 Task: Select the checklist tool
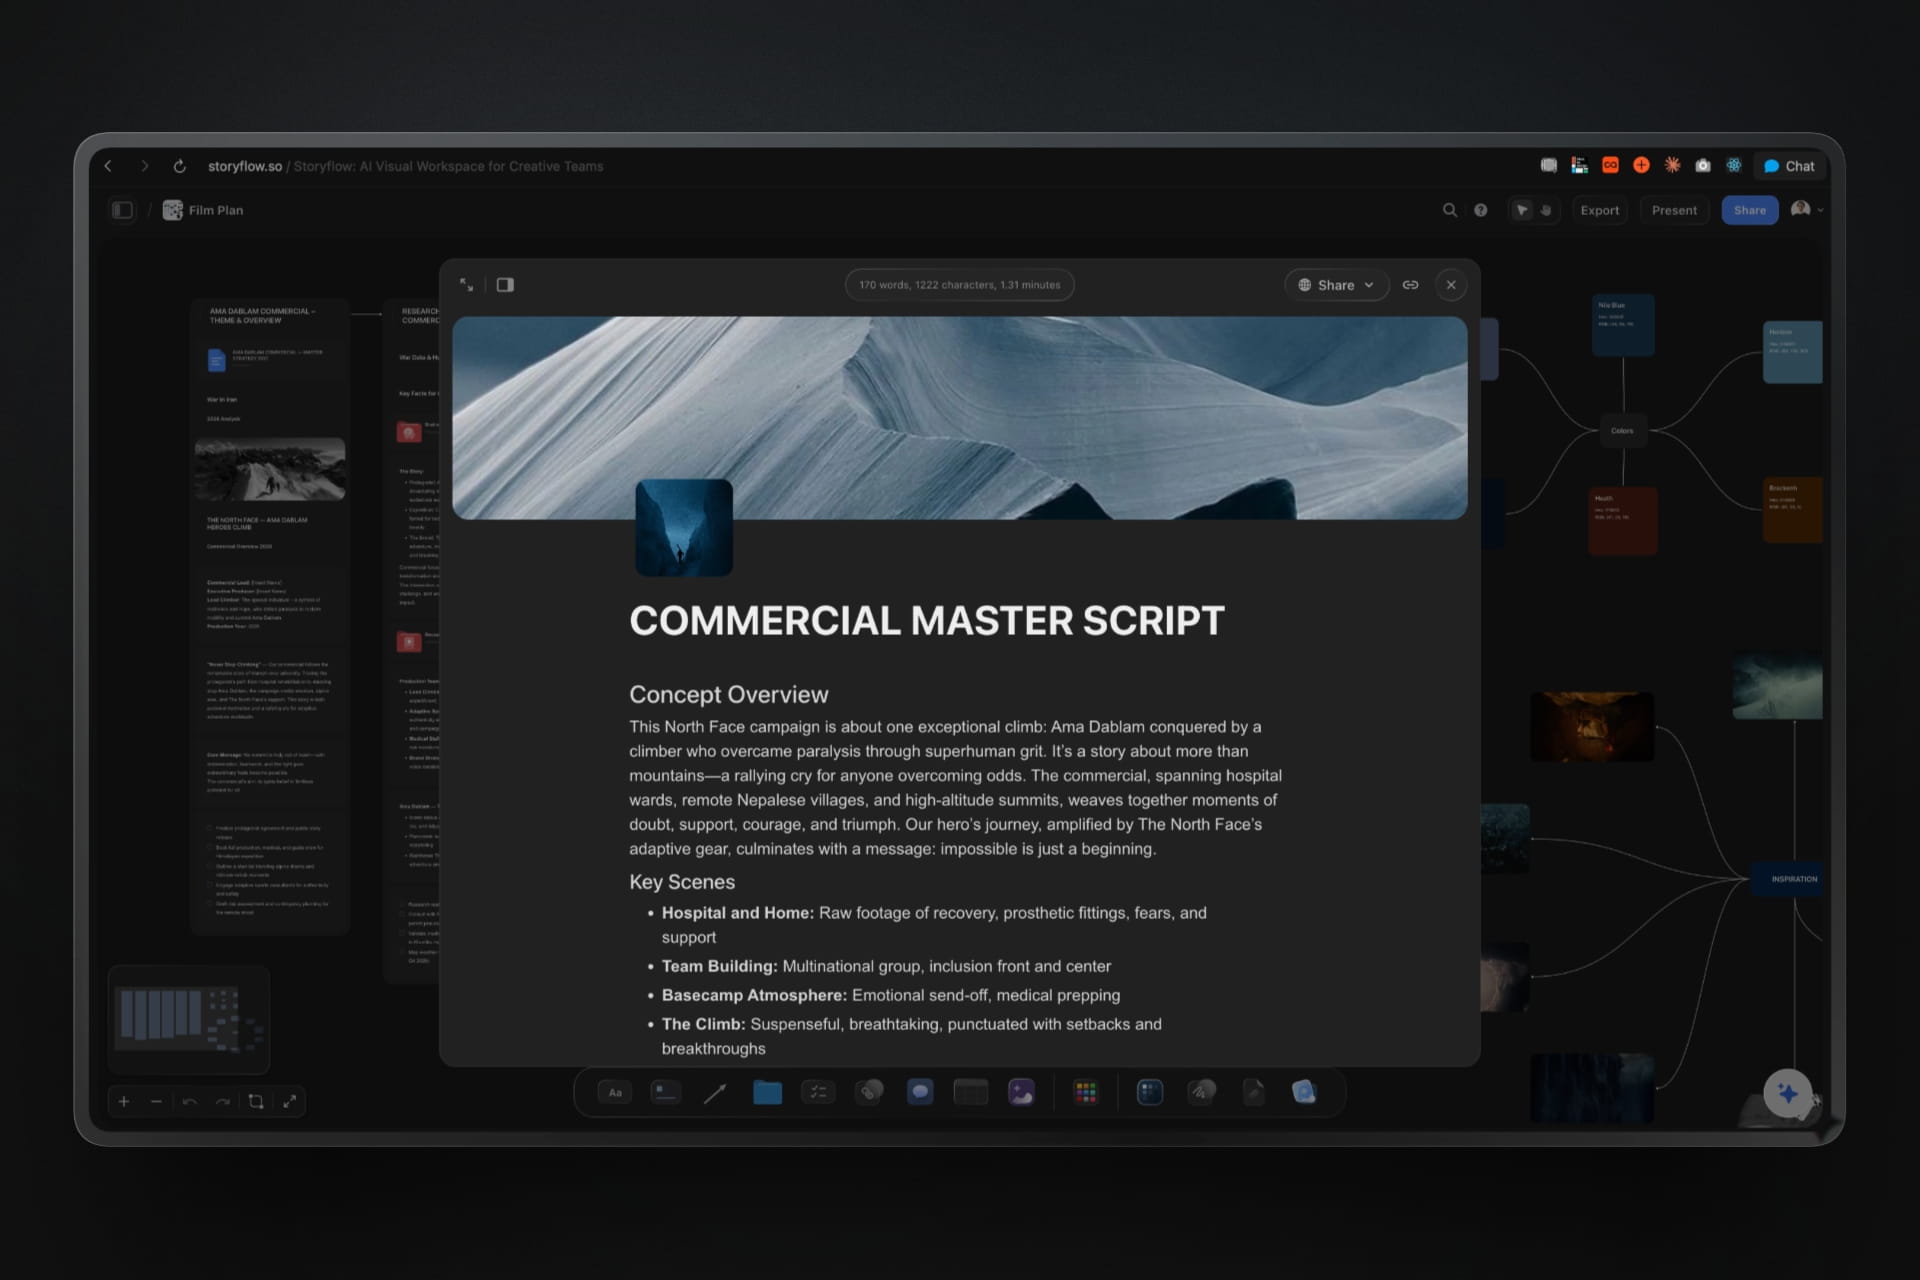tap(818, 1093)
